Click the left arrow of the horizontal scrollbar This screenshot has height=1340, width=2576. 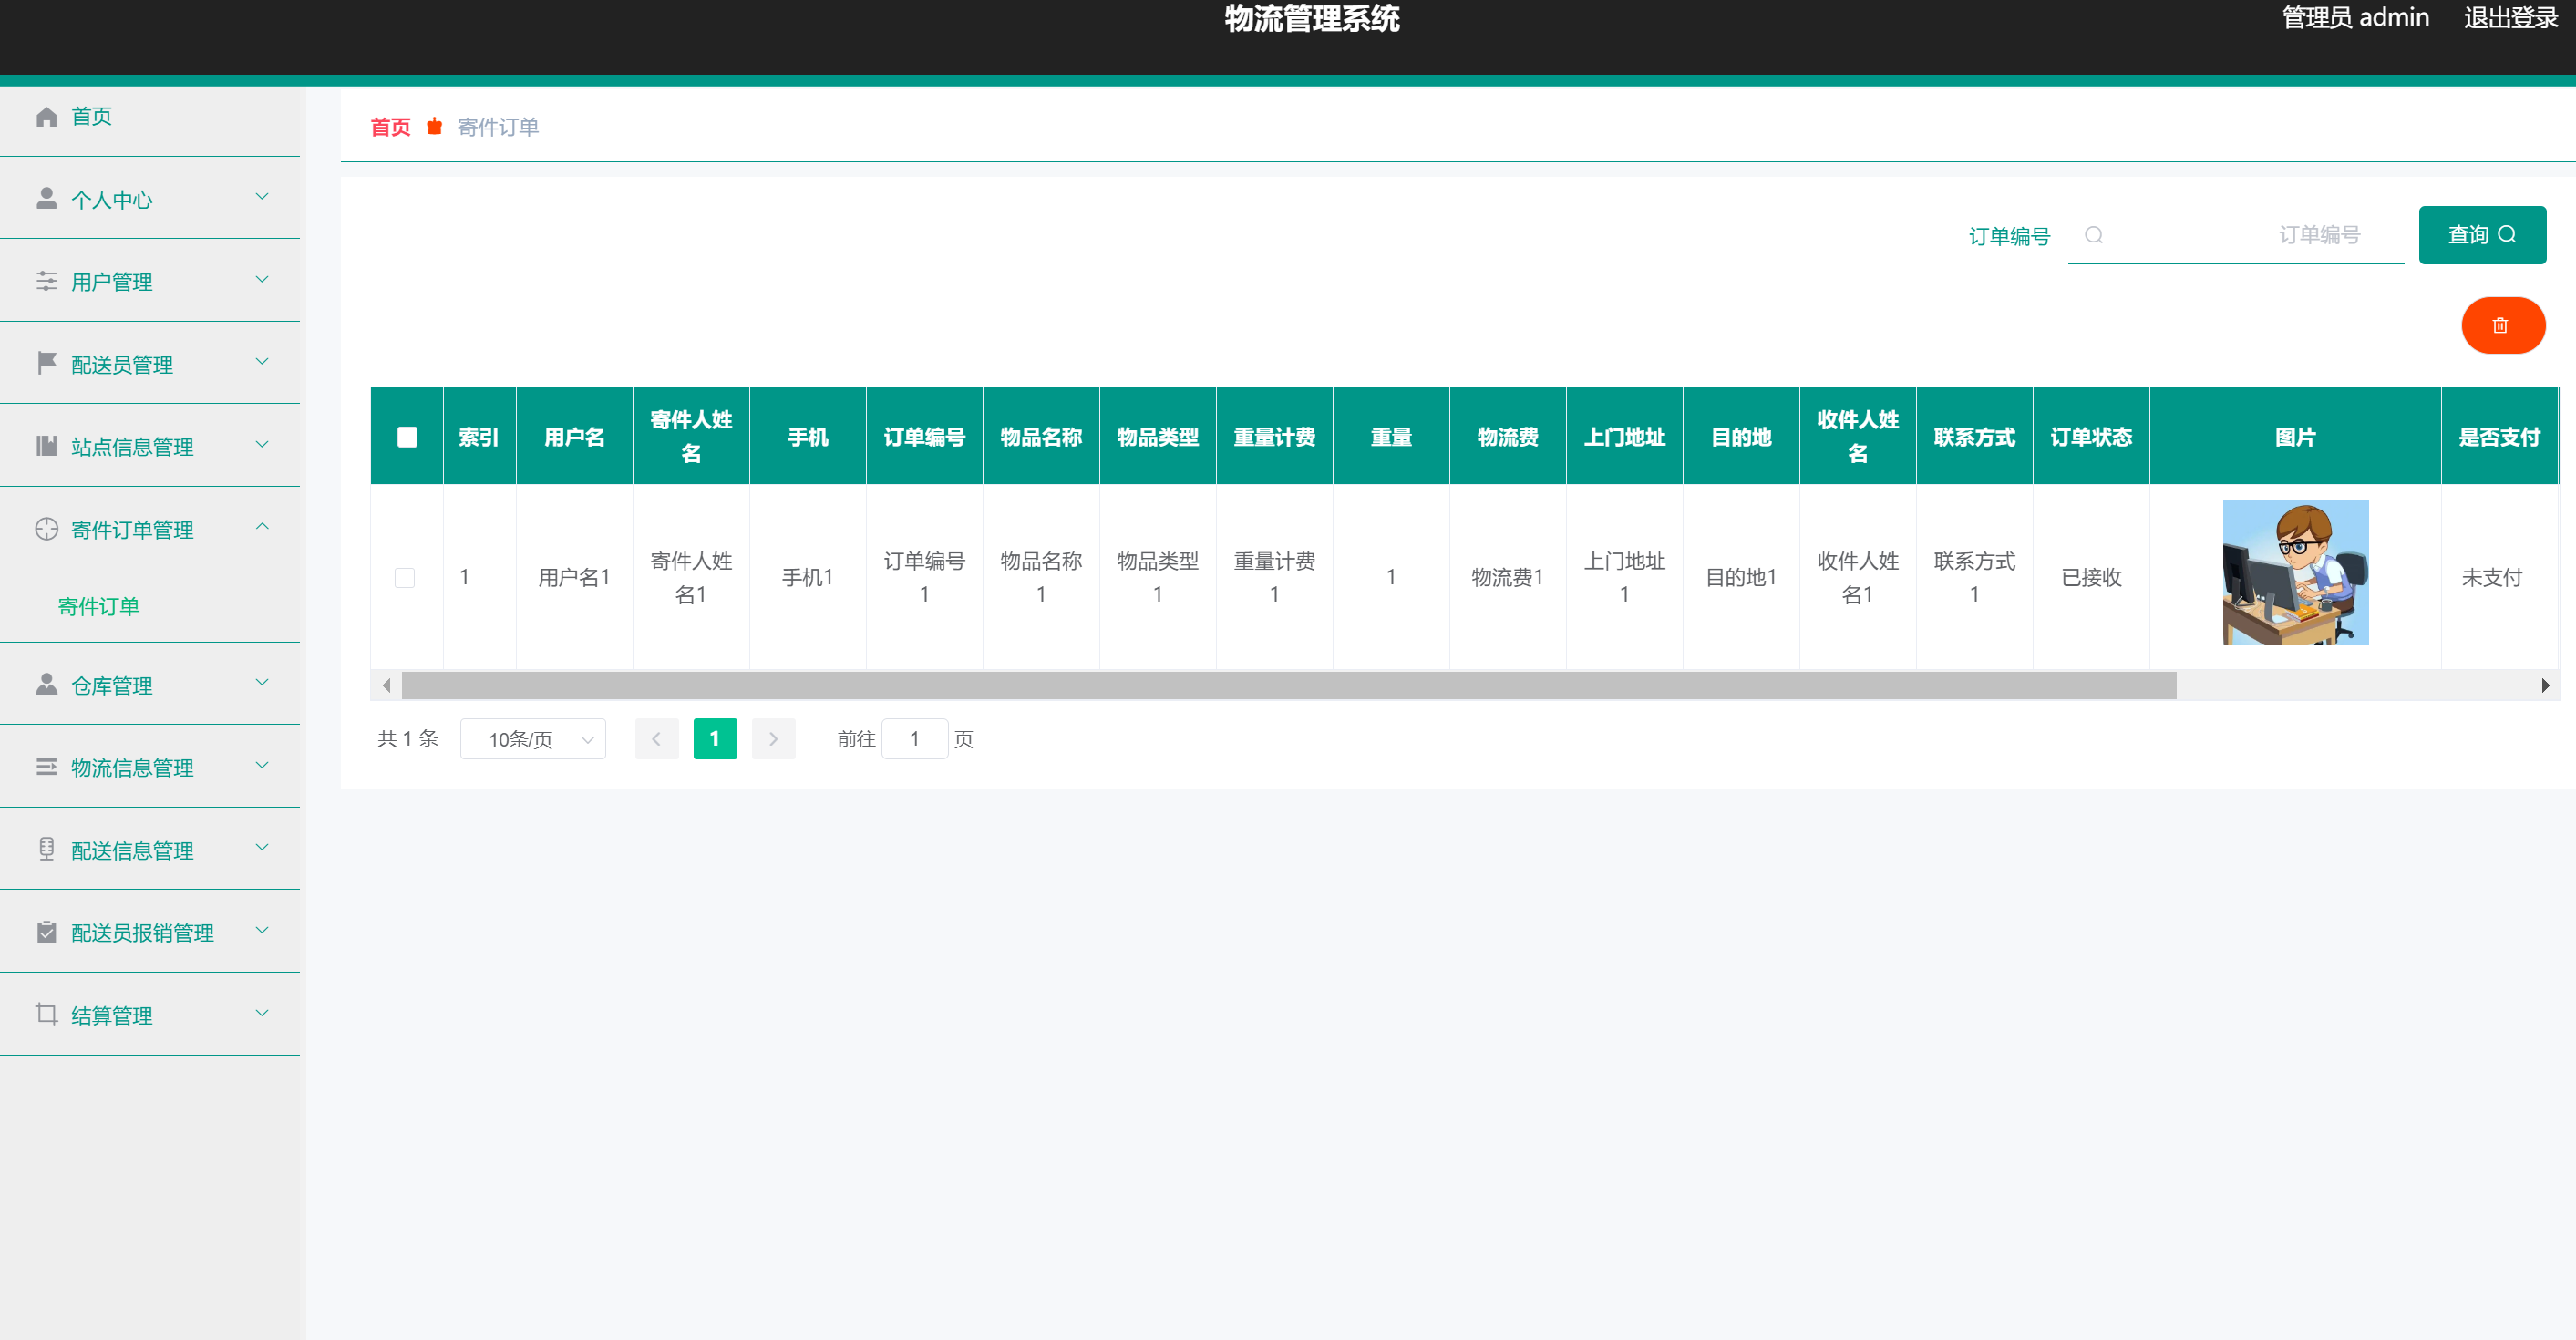[387, 685]
